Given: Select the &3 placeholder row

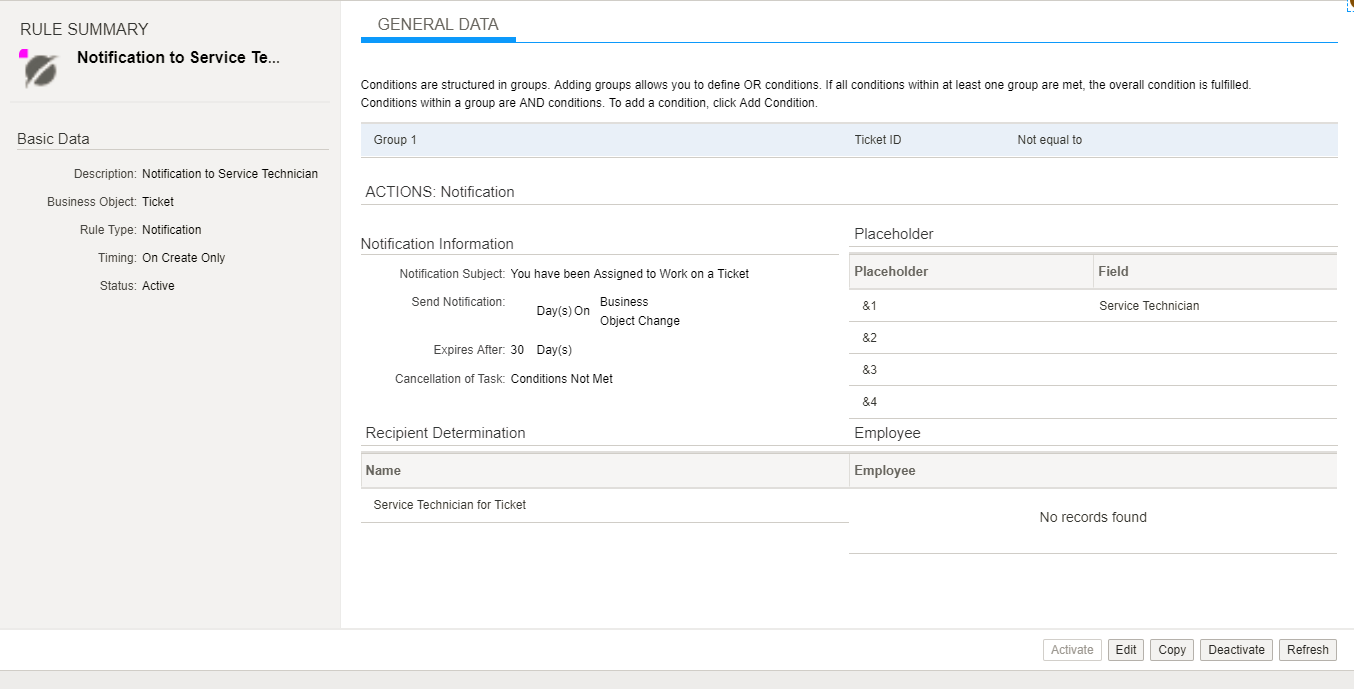Looking at the screenshot, I should tap(1093, 370).
